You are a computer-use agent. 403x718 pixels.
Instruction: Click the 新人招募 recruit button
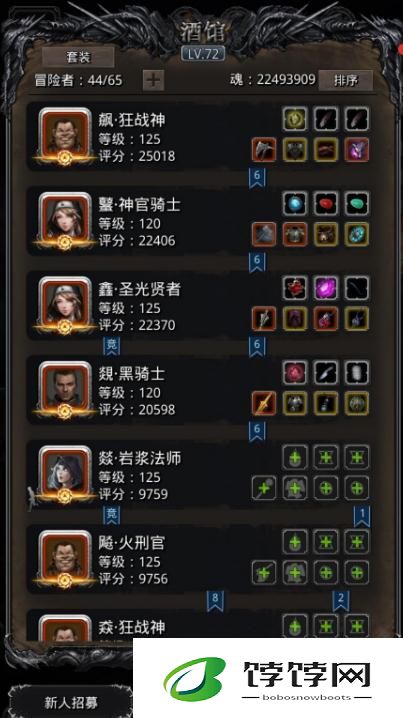(71, 702)
